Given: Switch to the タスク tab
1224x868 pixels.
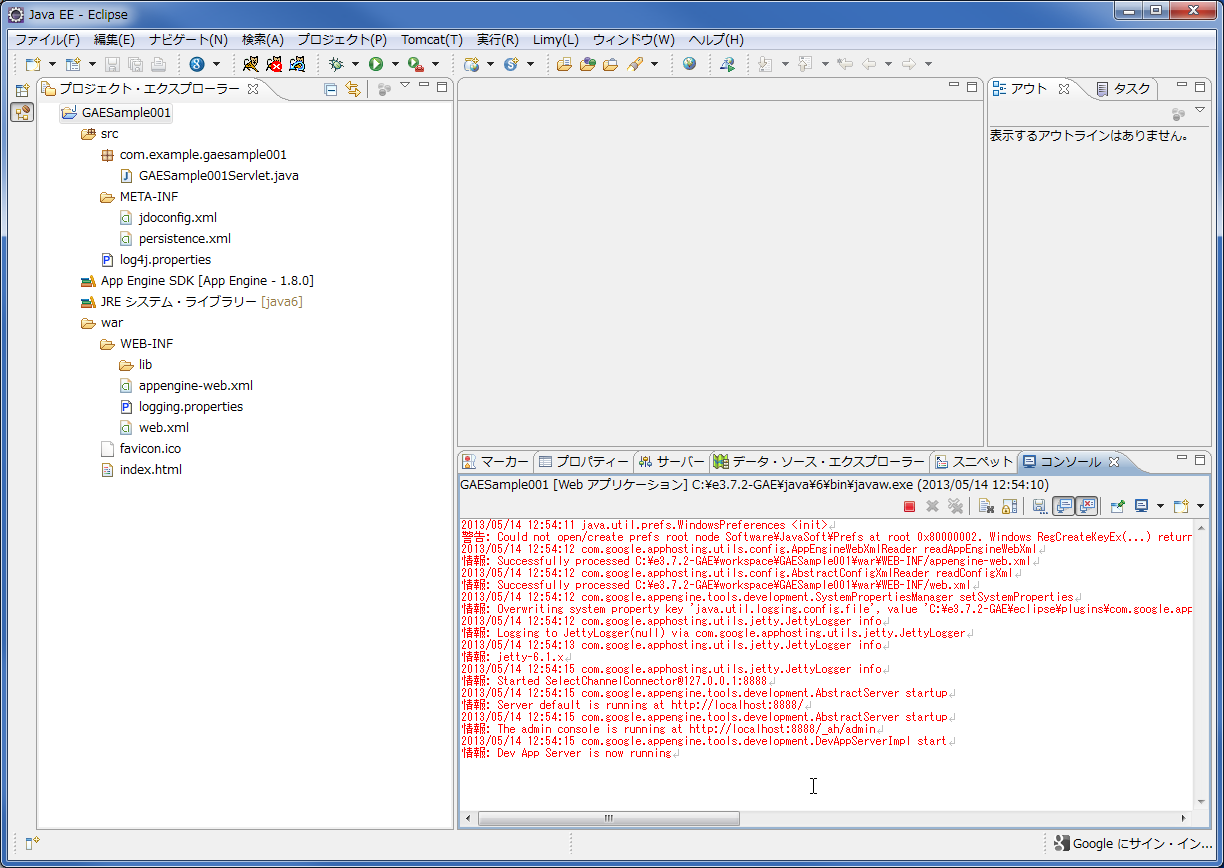Looking at the screenshot, I should (1122, 89).
